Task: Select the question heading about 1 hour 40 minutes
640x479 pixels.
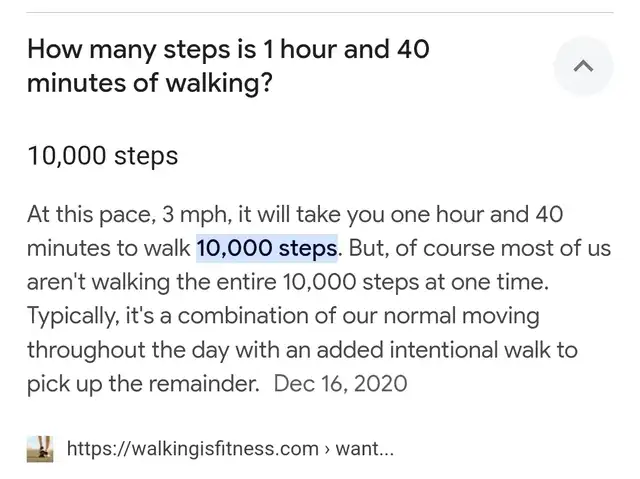Action: pos(228,66)
